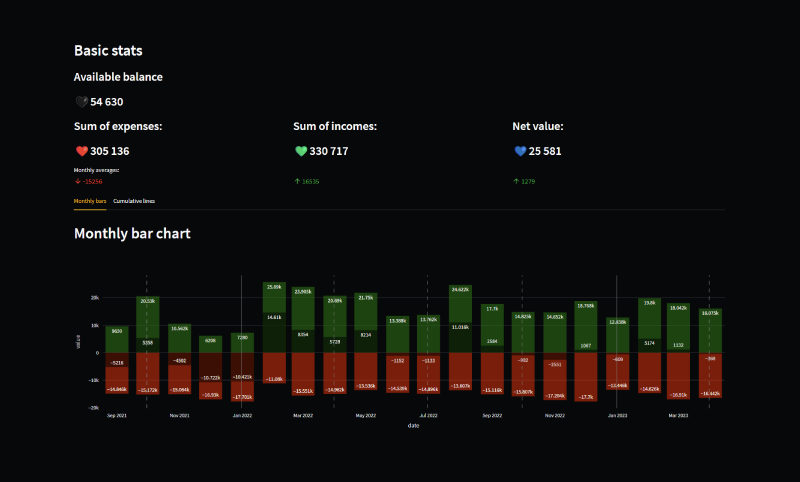The image size is (800, 482).
Task: Click the red heart expenses icon
Action: pyautogui.click(x=81, y=151)
